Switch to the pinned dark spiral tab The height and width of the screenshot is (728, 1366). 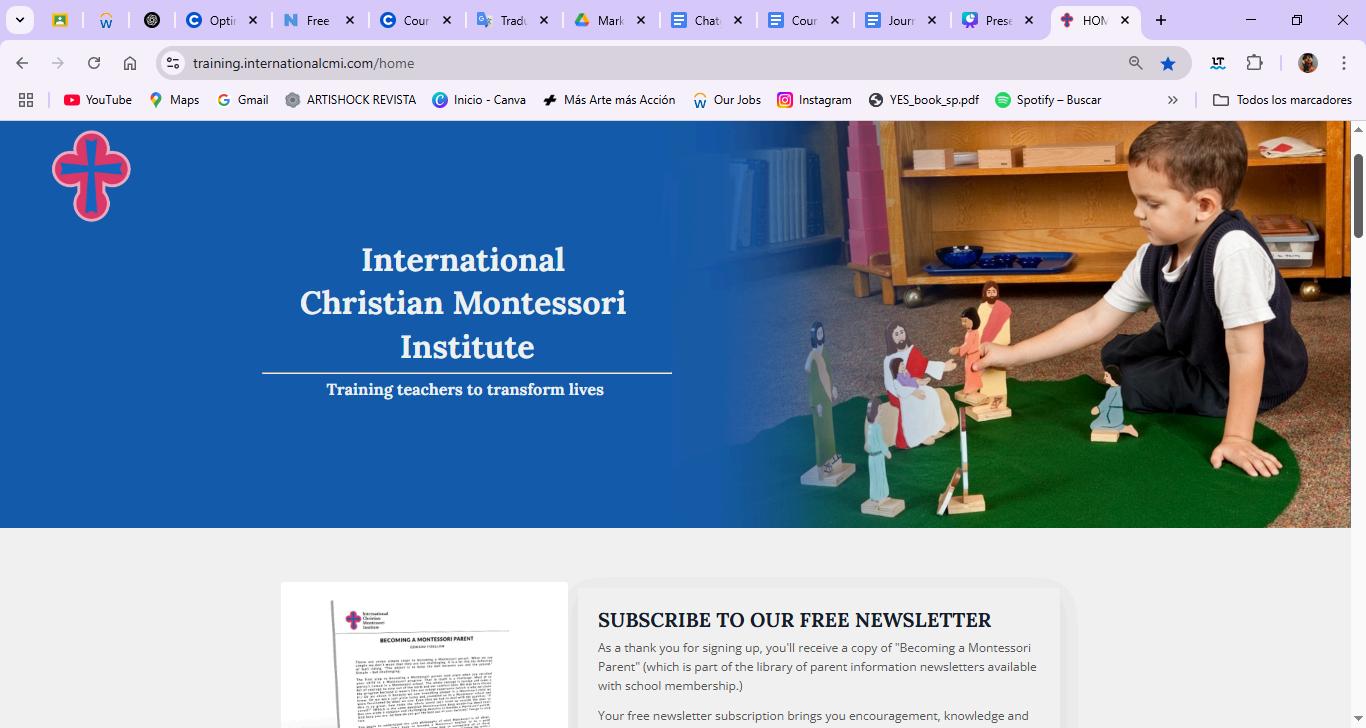152,20
